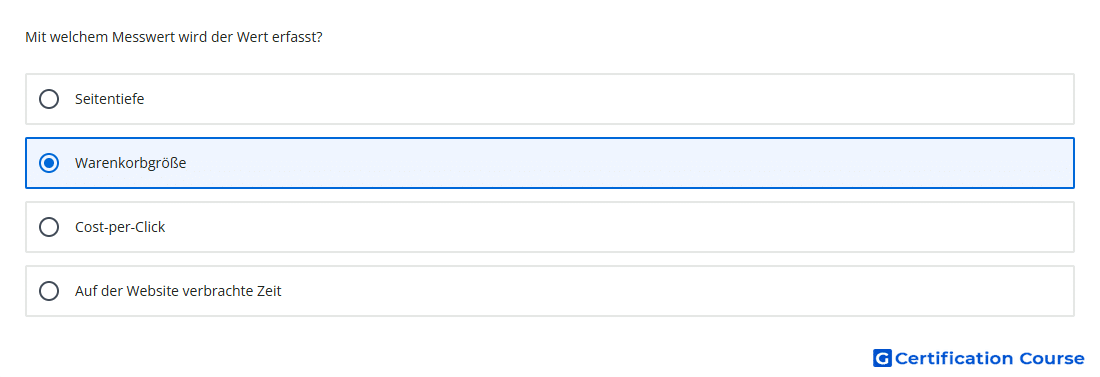Viewport: 1100px width, 377px height.
Task: Click Auf der Website verbrachte Zeit text
Action: pos(178,291)
